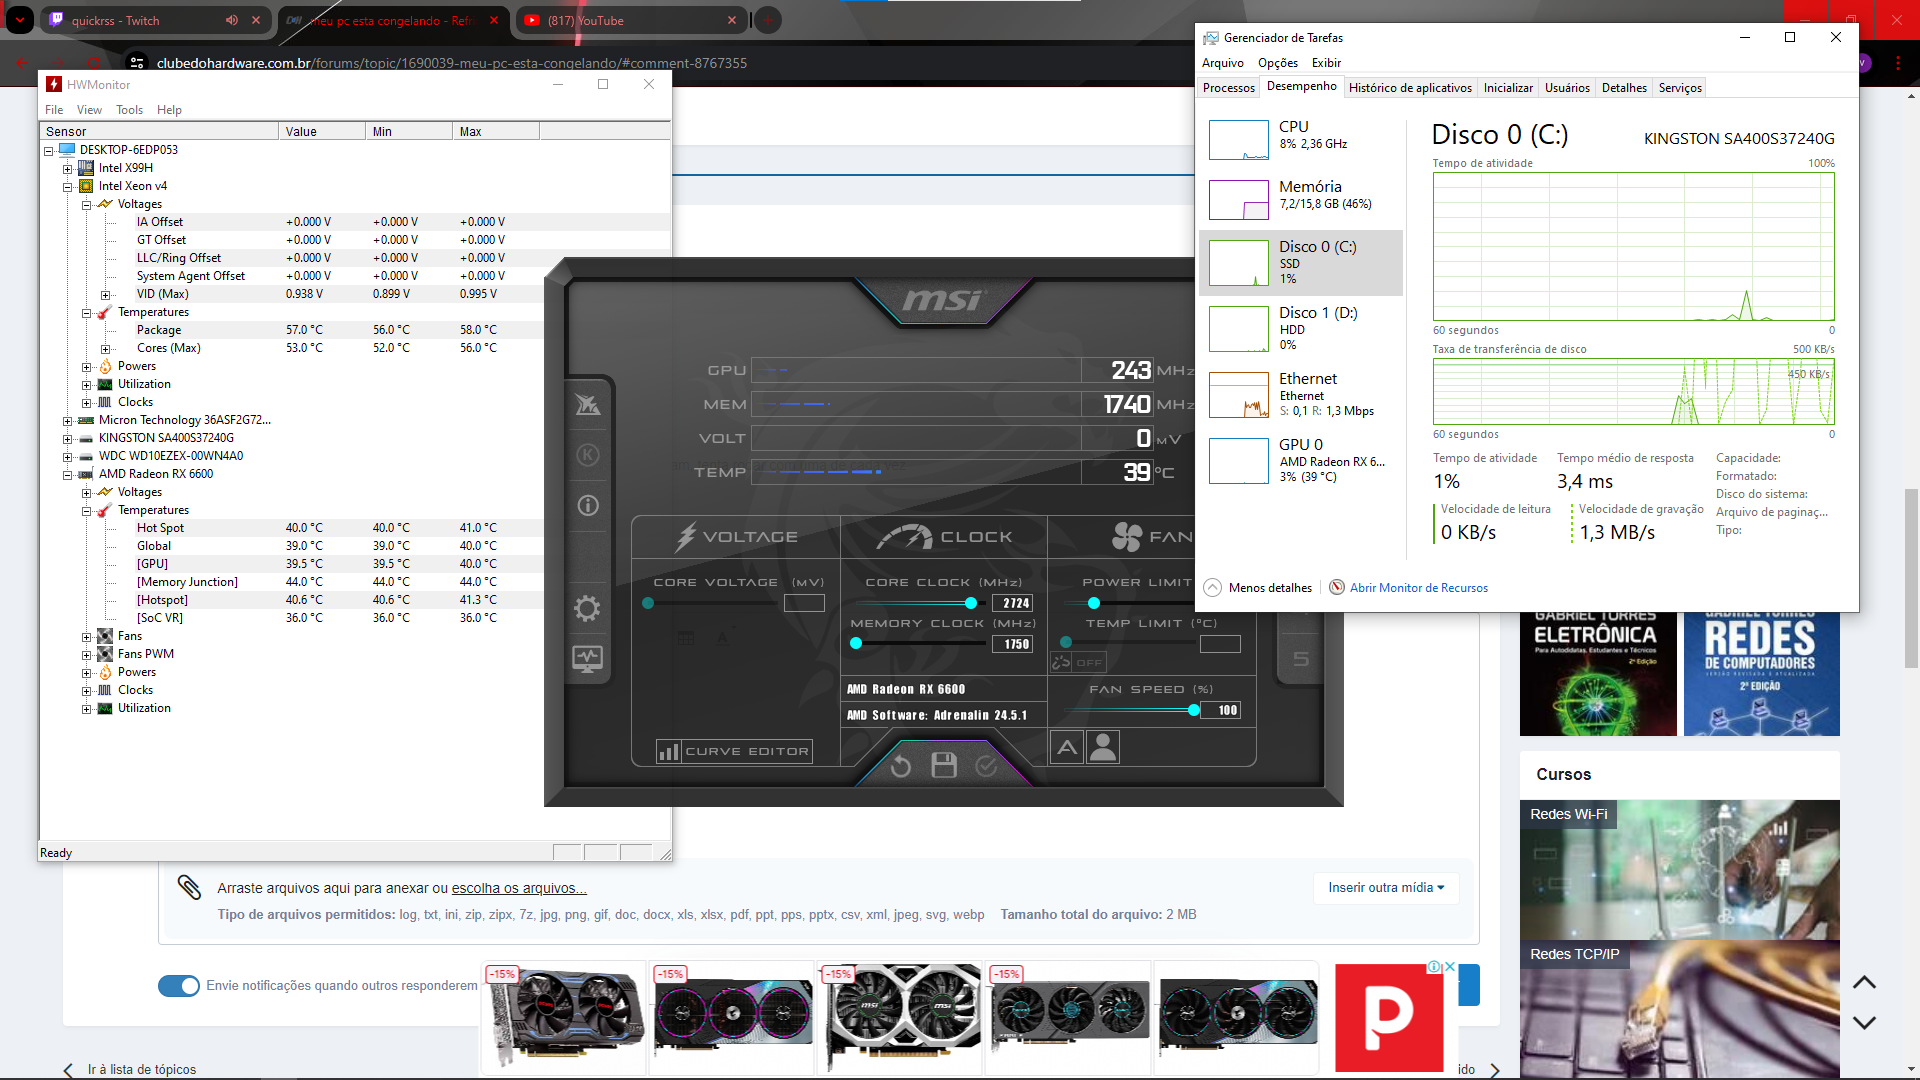Select the Memória performance item
This screenshot has width=1920, height=1080.
[x=1300, y=198]
